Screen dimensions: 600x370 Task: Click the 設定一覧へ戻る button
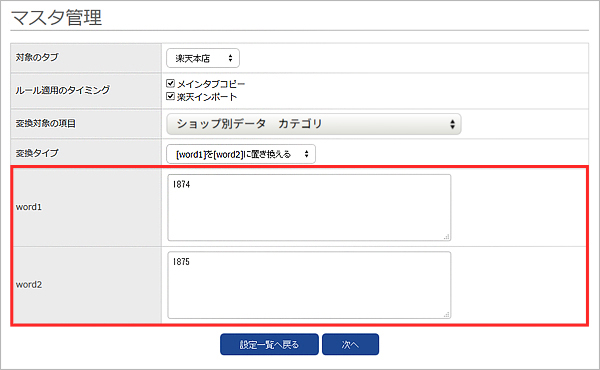[x=269, y=344]
